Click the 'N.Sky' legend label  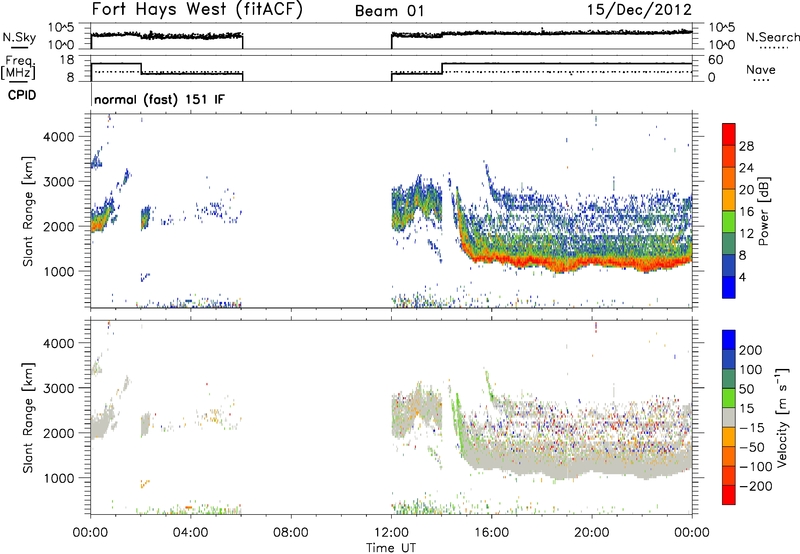[19, 37]
